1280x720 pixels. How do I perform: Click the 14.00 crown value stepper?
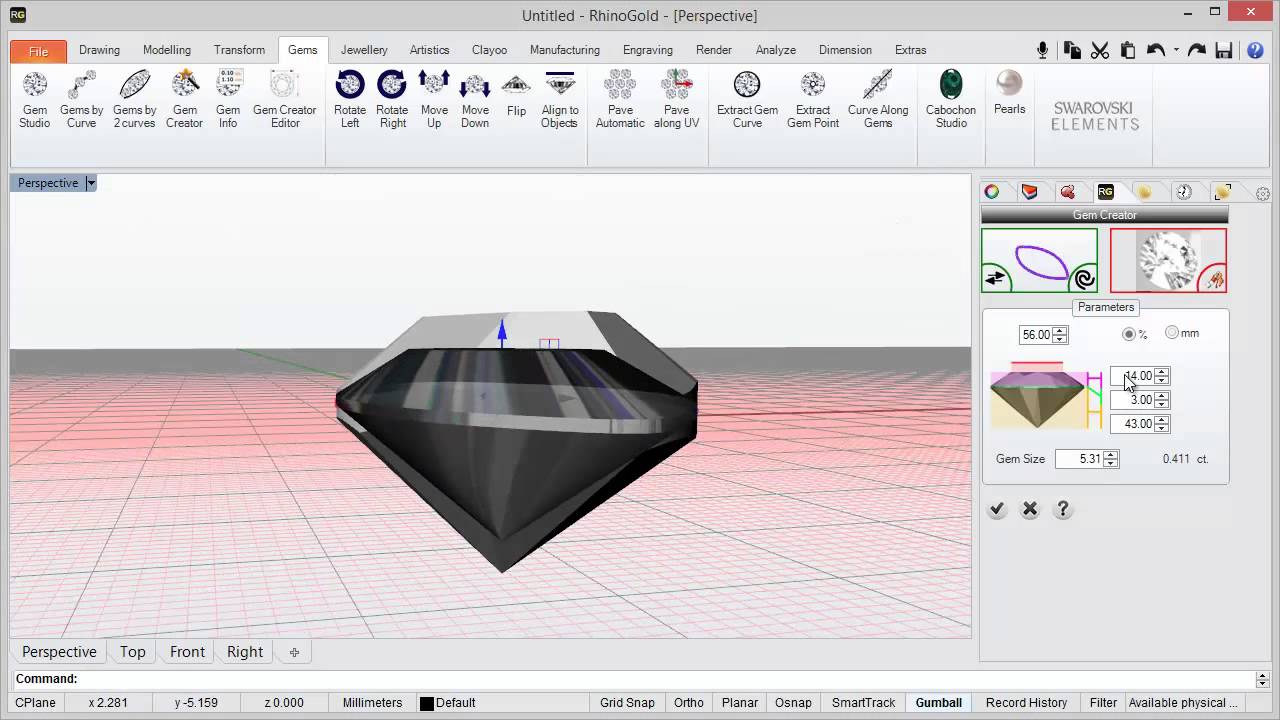point(1161,376)
